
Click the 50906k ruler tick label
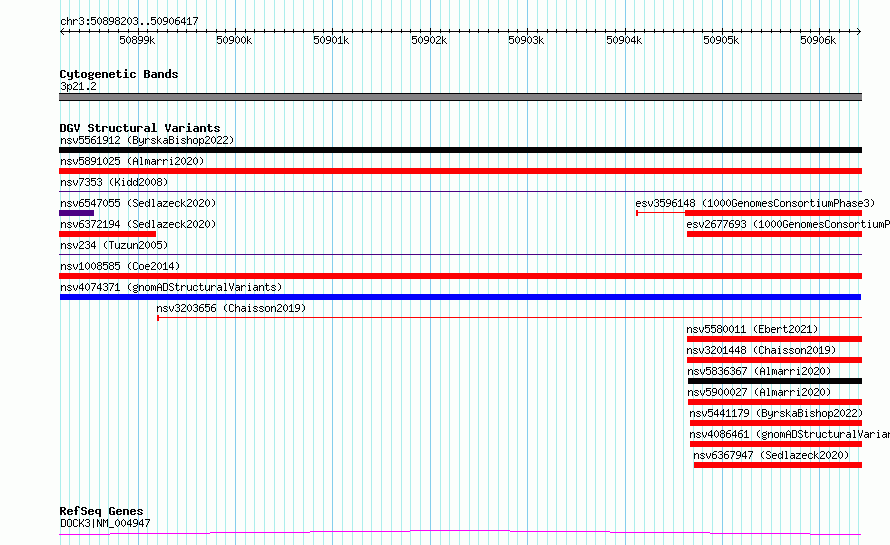(818, 40)
